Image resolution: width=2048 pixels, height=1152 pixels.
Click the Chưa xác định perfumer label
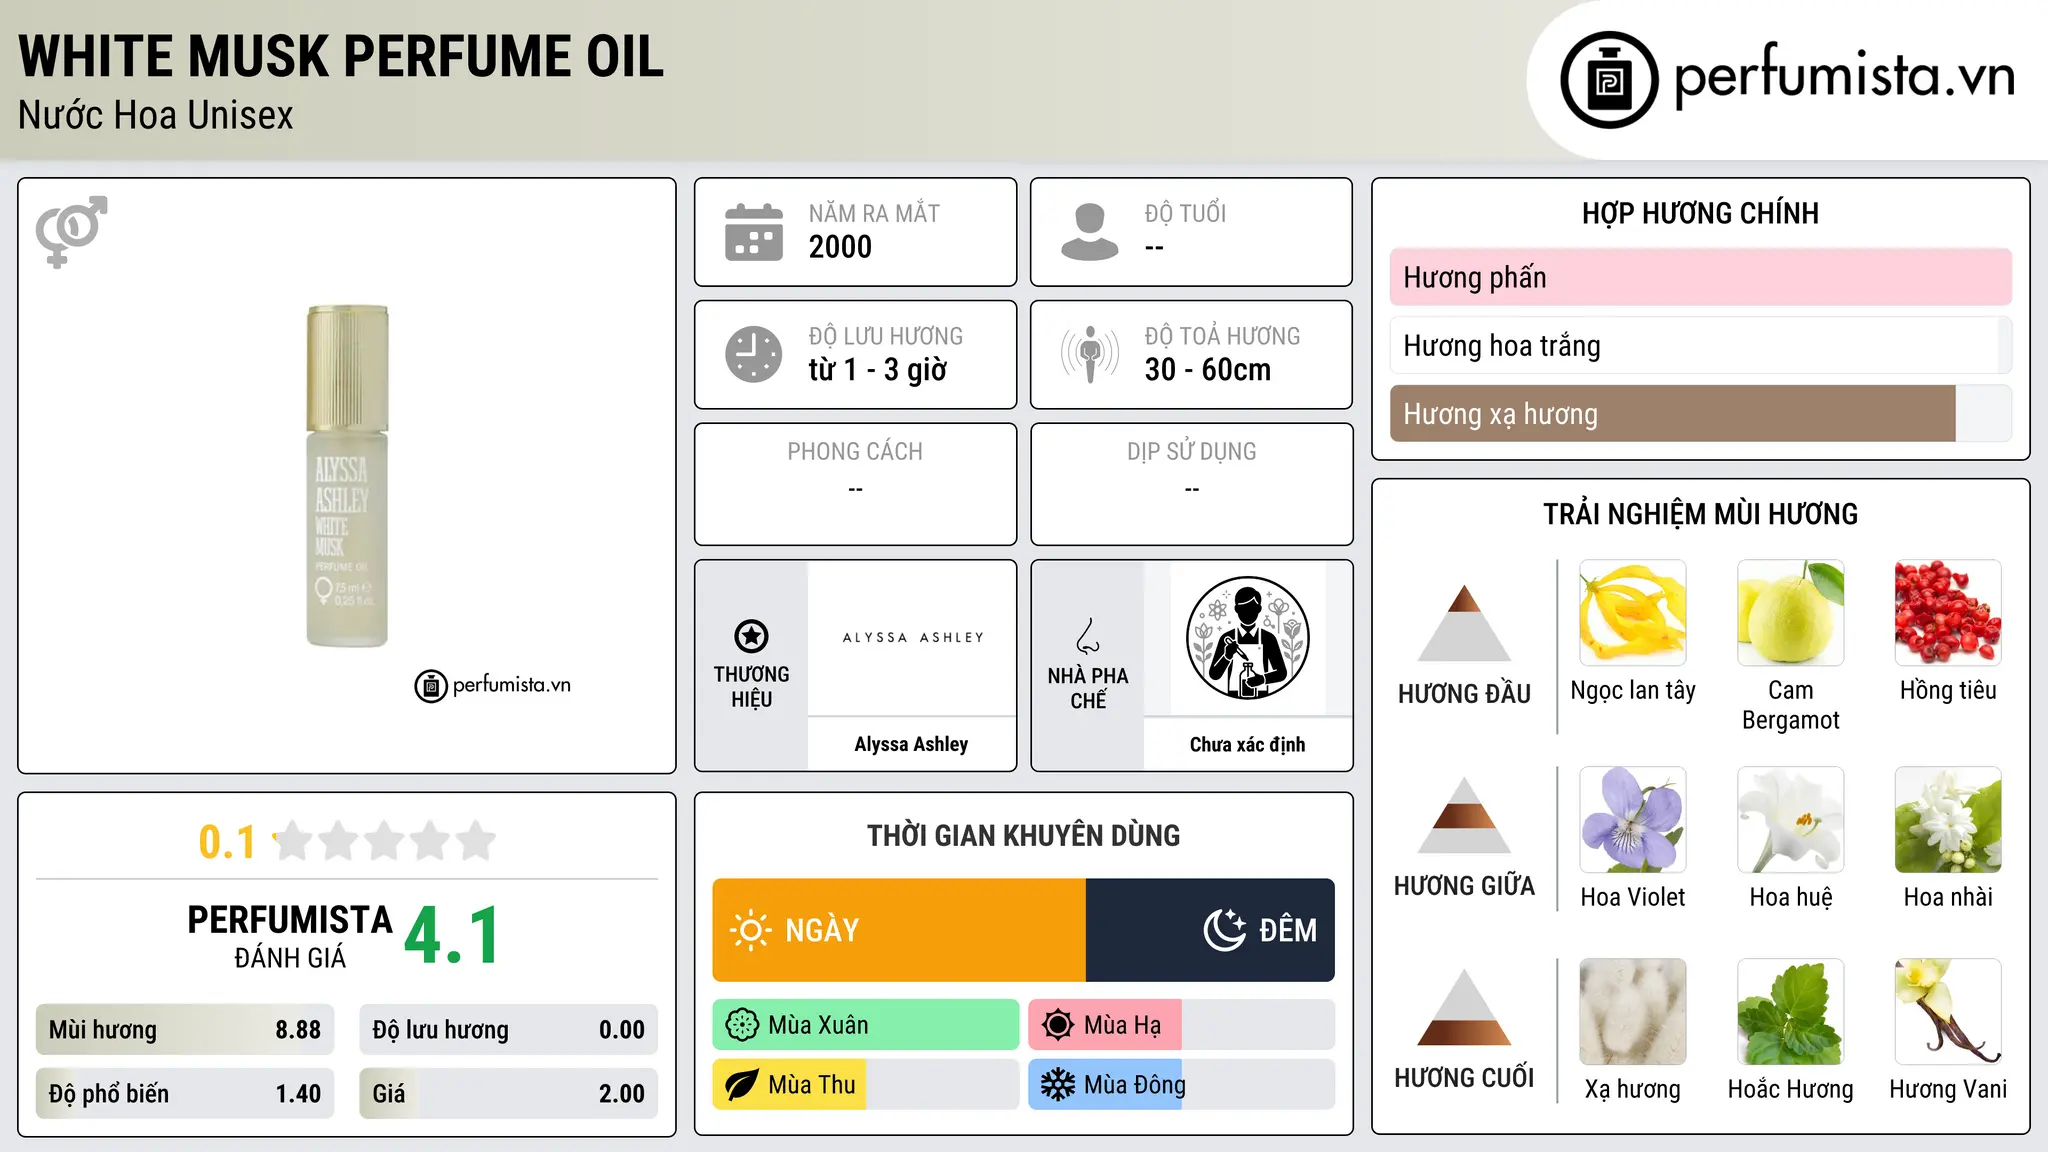tap(1247, 744)
